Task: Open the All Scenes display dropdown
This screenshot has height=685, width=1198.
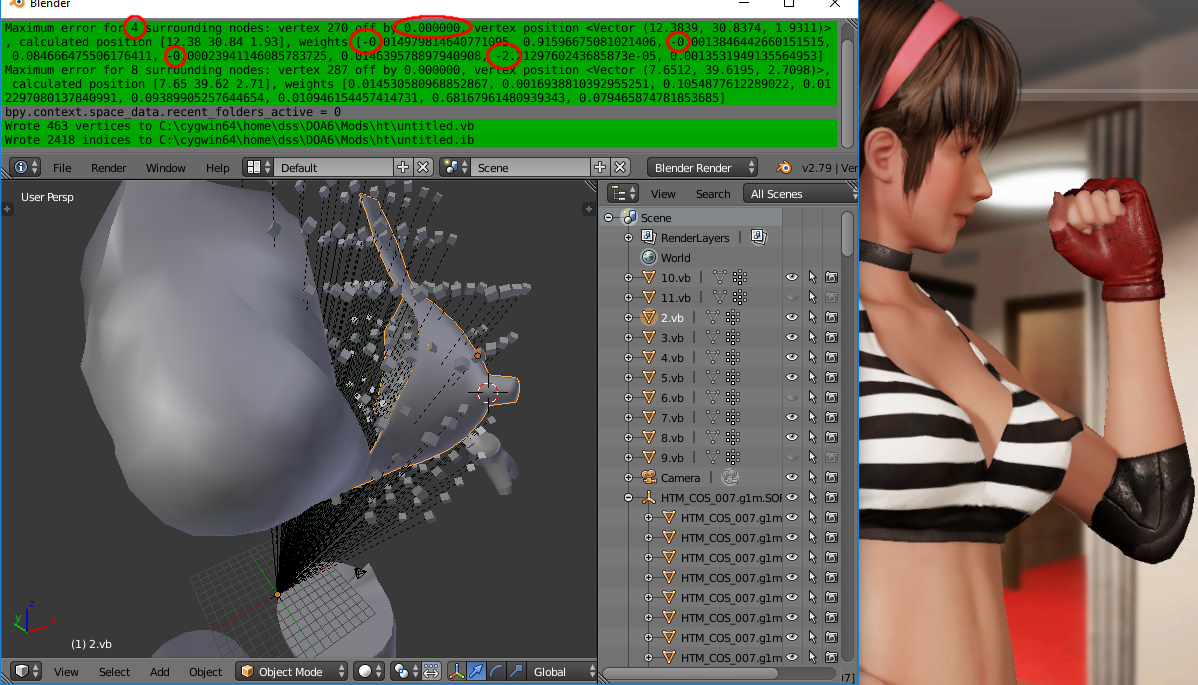Action: (x=799, y=194)
